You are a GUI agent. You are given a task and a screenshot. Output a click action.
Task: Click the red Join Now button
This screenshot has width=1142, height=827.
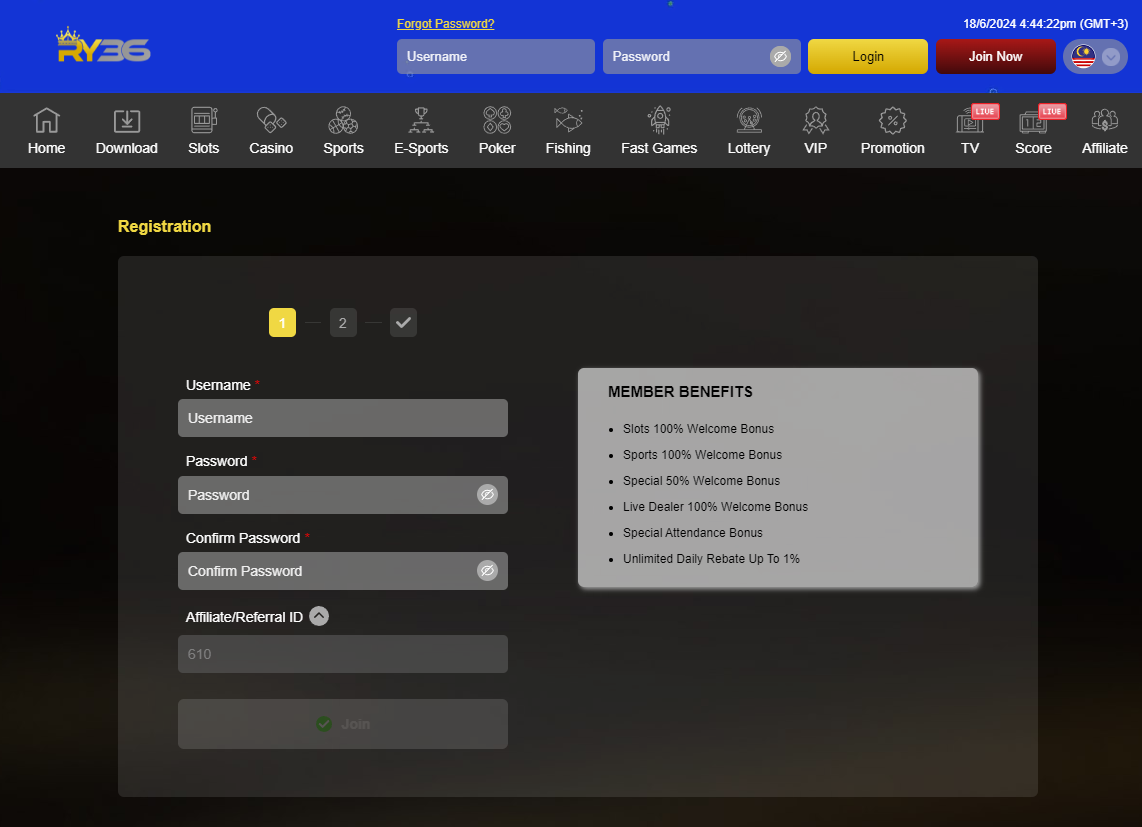[x=995, y=57]
